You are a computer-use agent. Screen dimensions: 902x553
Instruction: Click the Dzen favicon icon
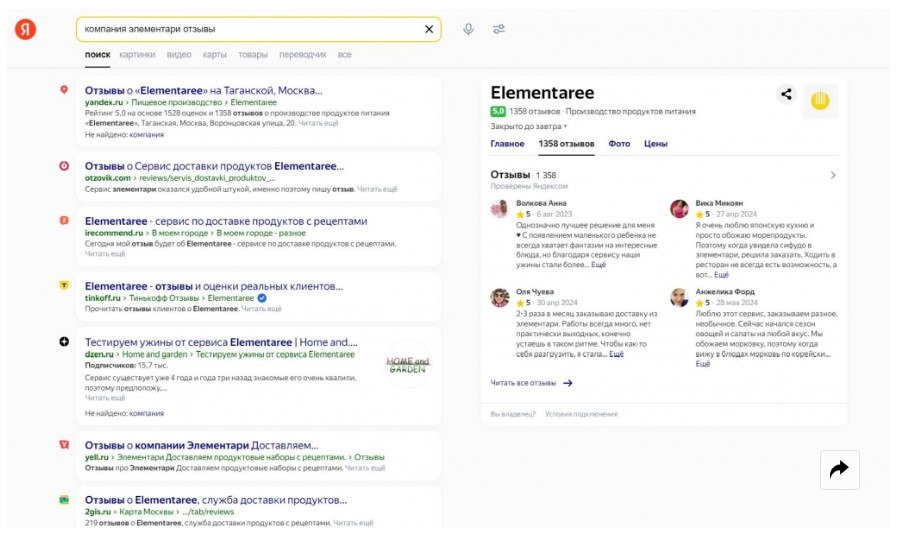[x=64, y=341]
